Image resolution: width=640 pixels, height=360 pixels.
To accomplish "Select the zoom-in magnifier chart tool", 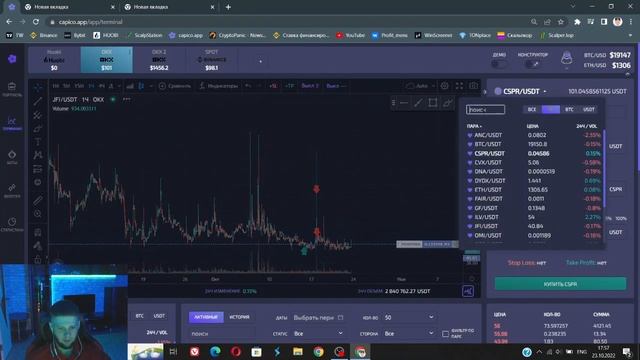I will click(38, 213).
